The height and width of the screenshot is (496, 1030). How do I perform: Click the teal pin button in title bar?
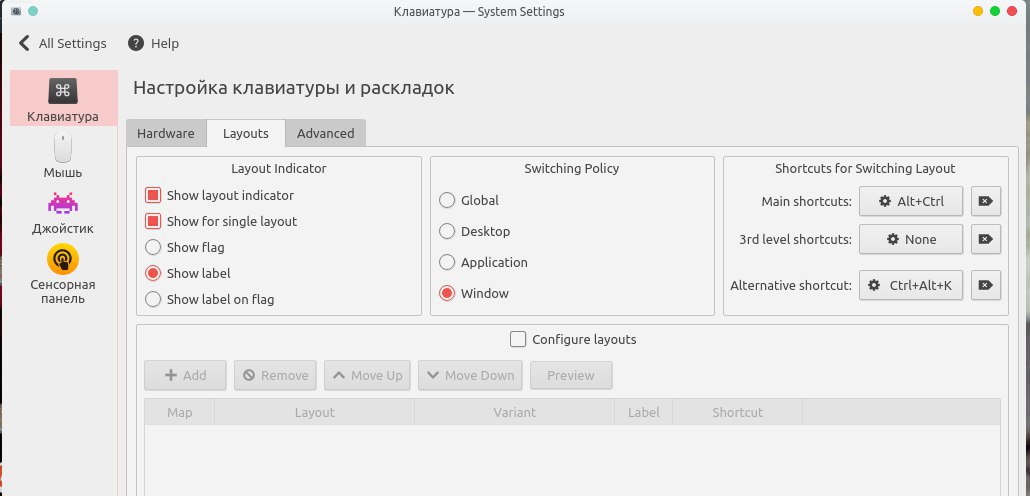(33, 11)
